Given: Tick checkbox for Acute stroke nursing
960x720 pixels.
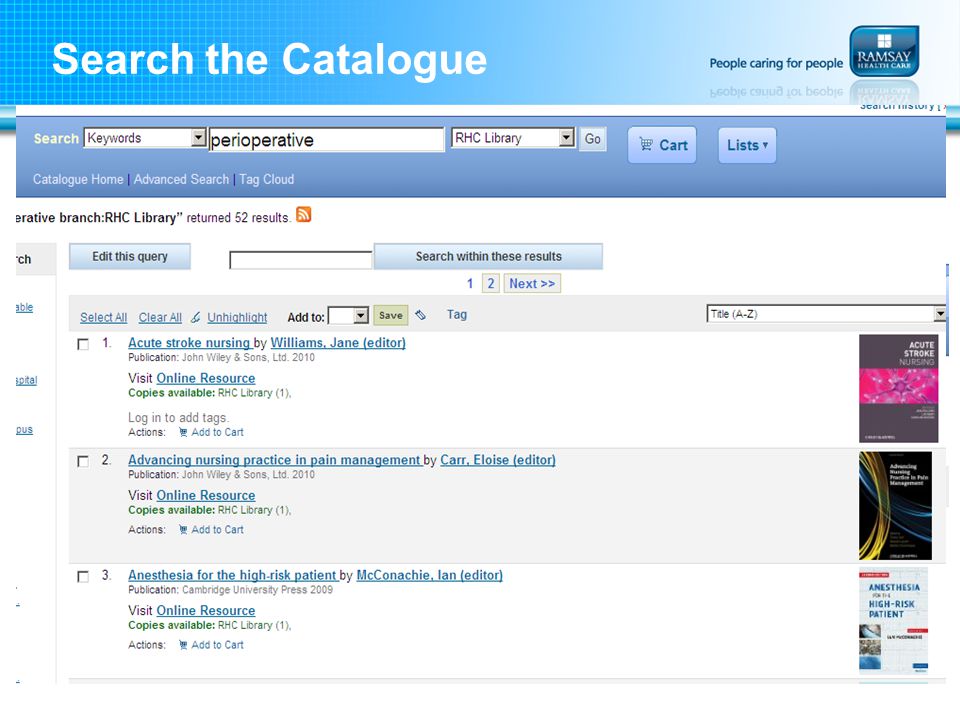Looking at the screenshot, I should pos(83,344).
